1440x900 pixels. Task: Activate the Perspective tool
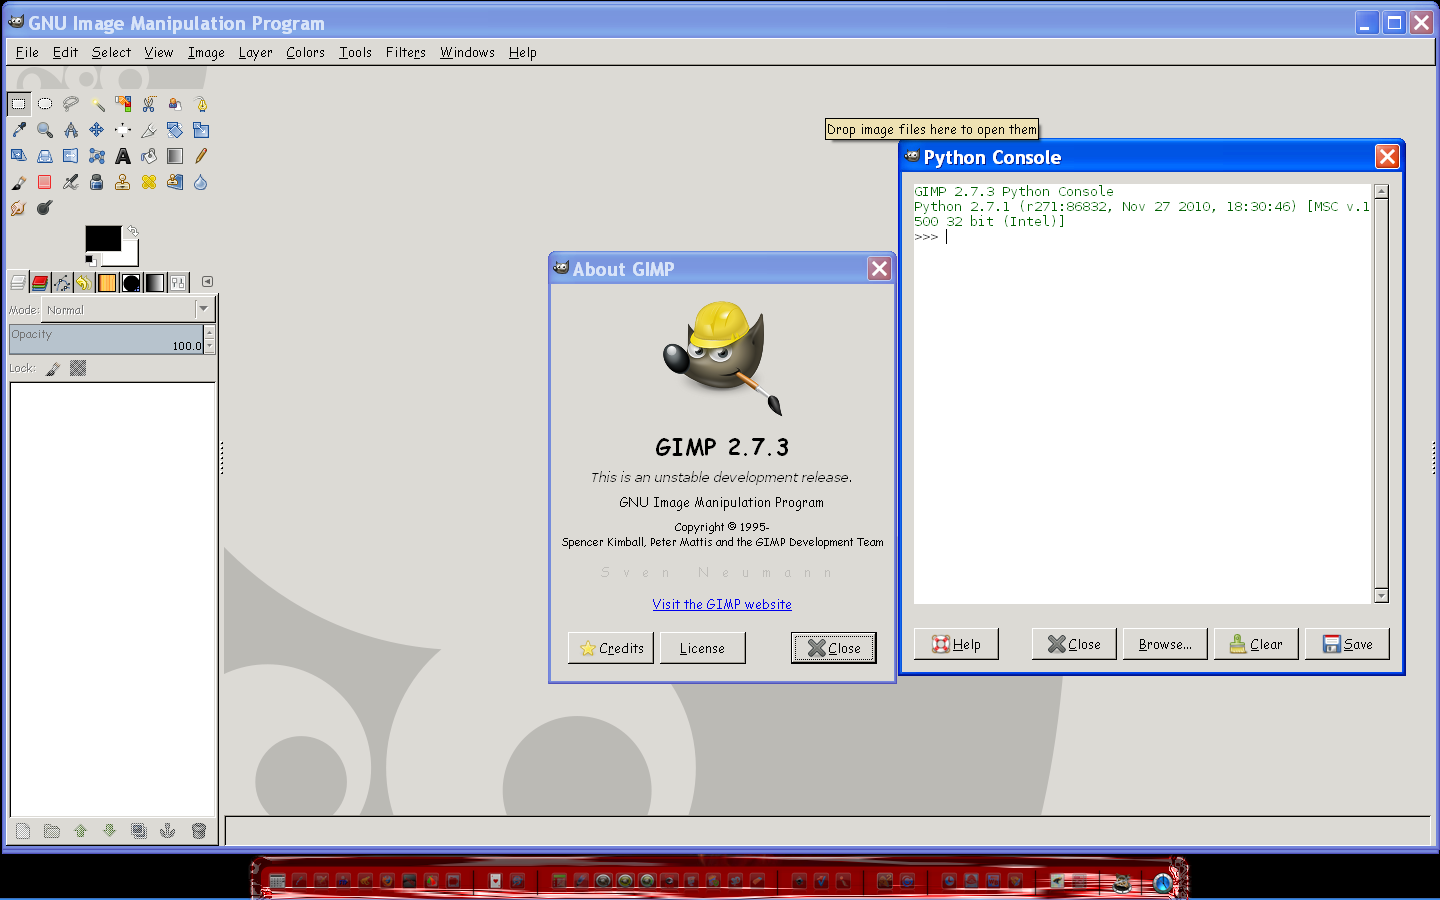pyautogui.click(x=45, y=156)
